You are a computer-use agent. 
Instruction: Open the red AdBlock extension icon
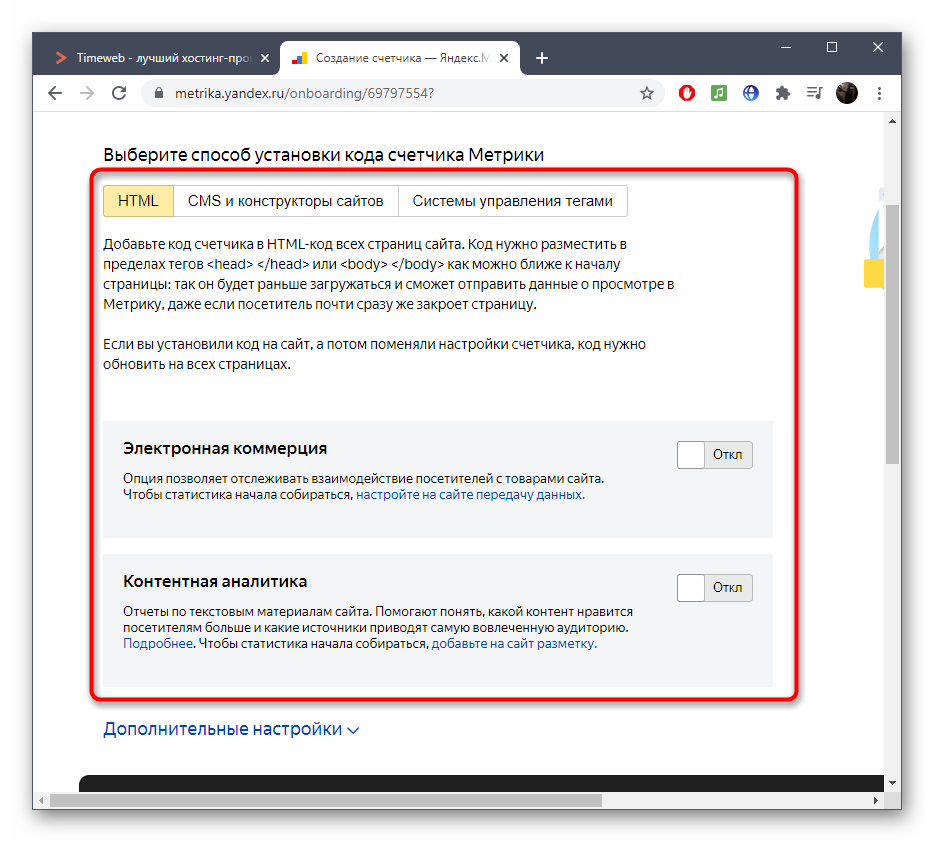click(687, 93)
